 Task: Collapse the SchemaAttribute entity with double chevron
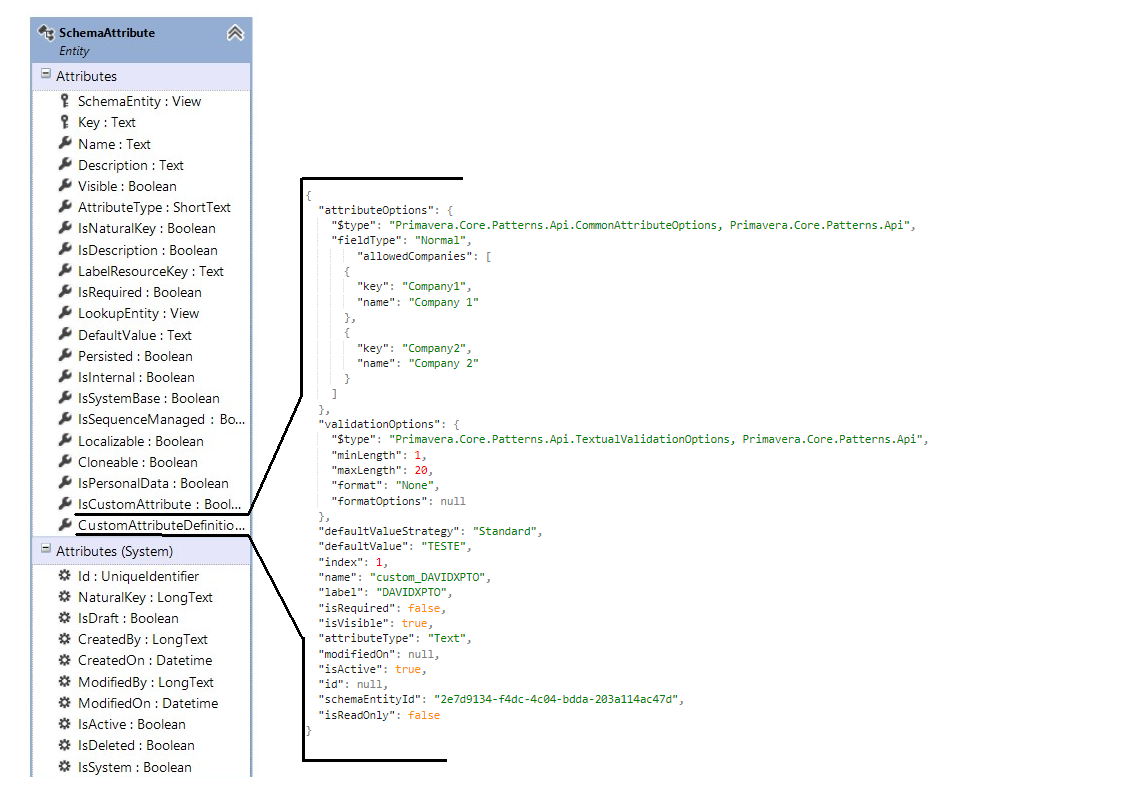pos(235,33)
